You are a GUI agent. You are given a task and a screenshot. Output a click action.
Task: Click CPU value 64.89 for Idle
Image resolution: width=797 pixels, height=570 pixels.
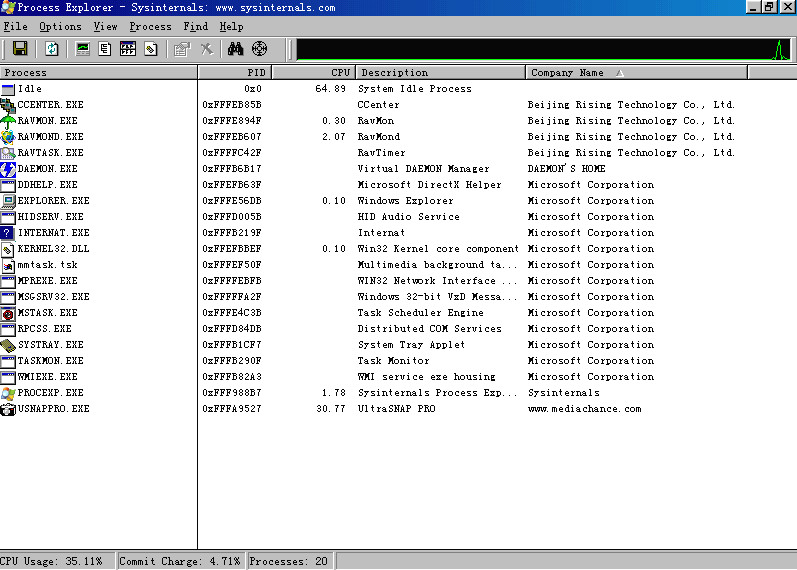(x=330, y=89)
